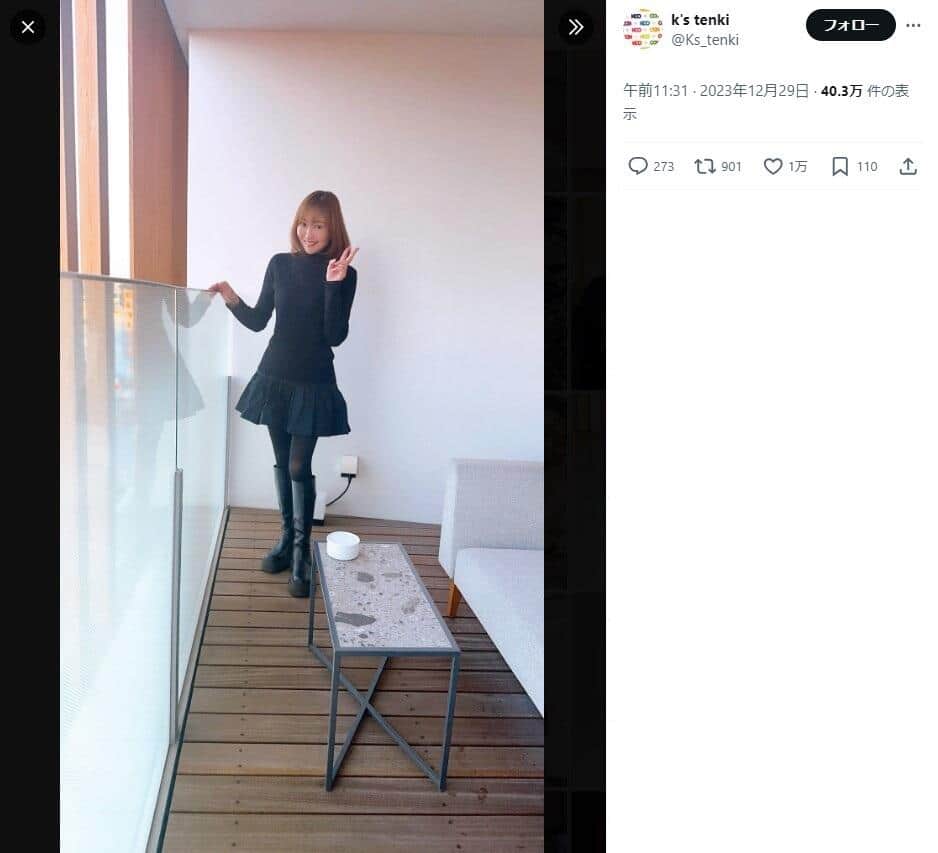Open the three-dot more options menu
Viewport: 938px width, 853px height.
[912, 25]
